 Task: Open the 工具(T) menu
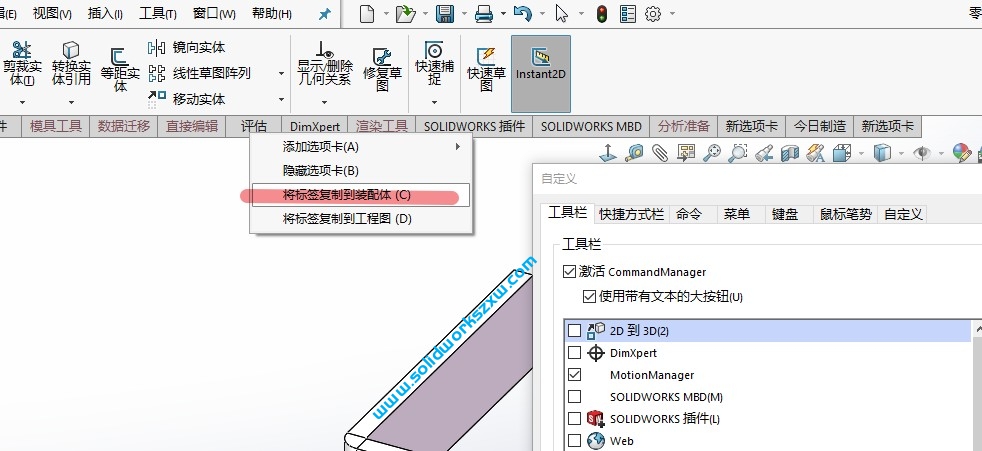coord(157,13)
